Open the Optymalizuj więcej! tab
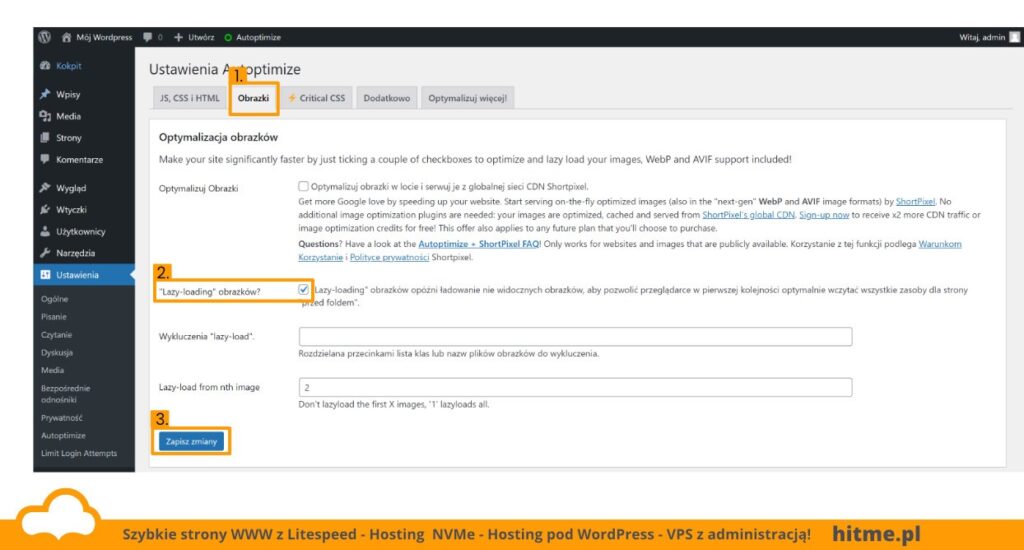 [468, 98]
